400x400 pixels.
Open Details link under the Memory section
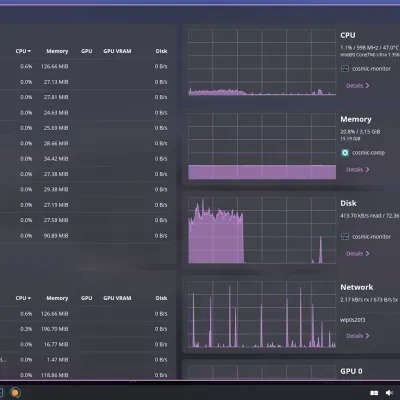coord(357,170)
